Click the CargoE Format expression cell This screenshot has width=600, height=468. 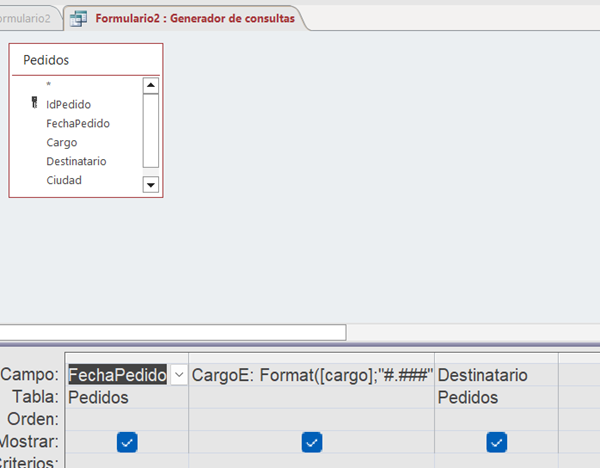(x=311, y=375)
